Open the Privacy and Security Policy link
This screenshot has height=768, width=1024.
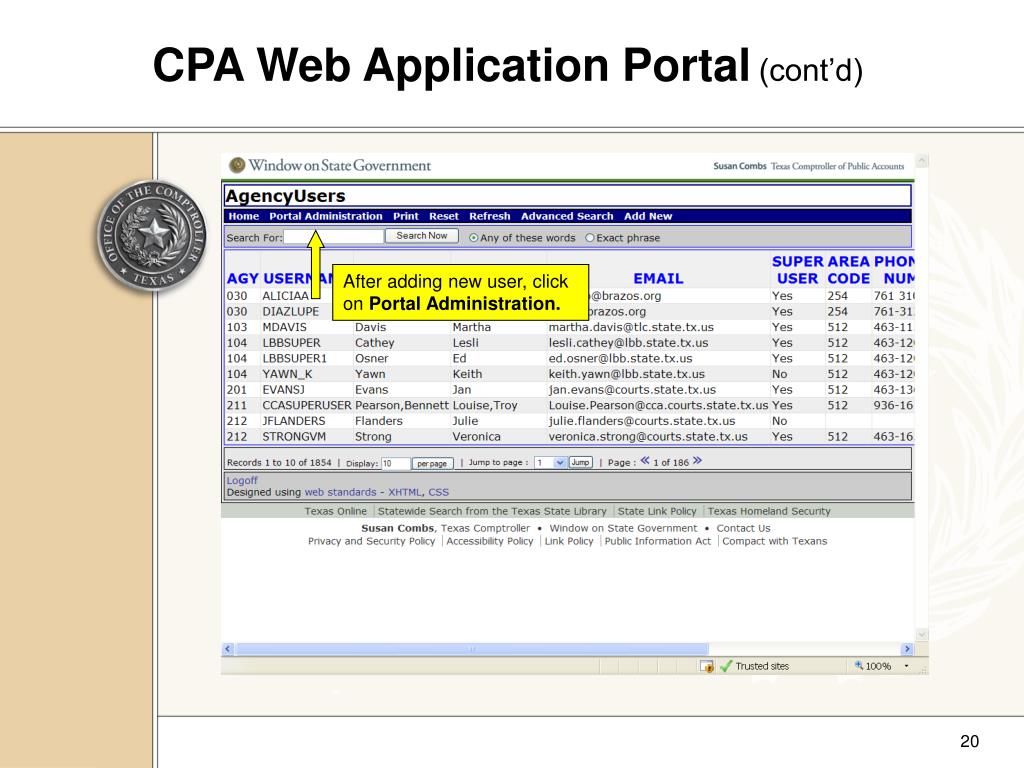[x=372, y=541]
